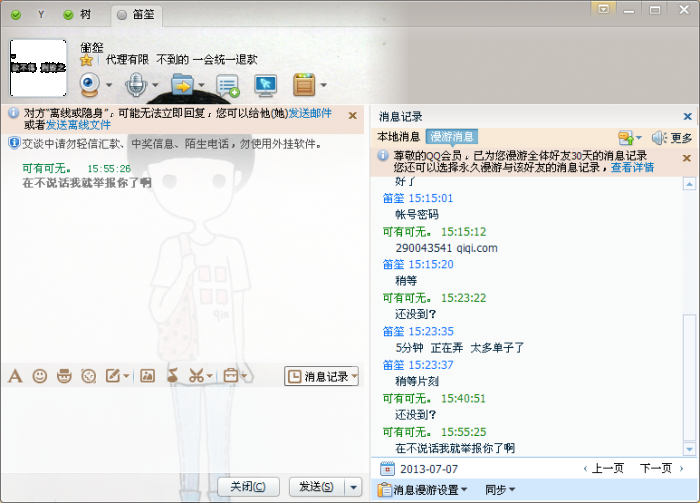Click the security shield warning icon
Screen dimensions: 700x503
pos(14,143)
